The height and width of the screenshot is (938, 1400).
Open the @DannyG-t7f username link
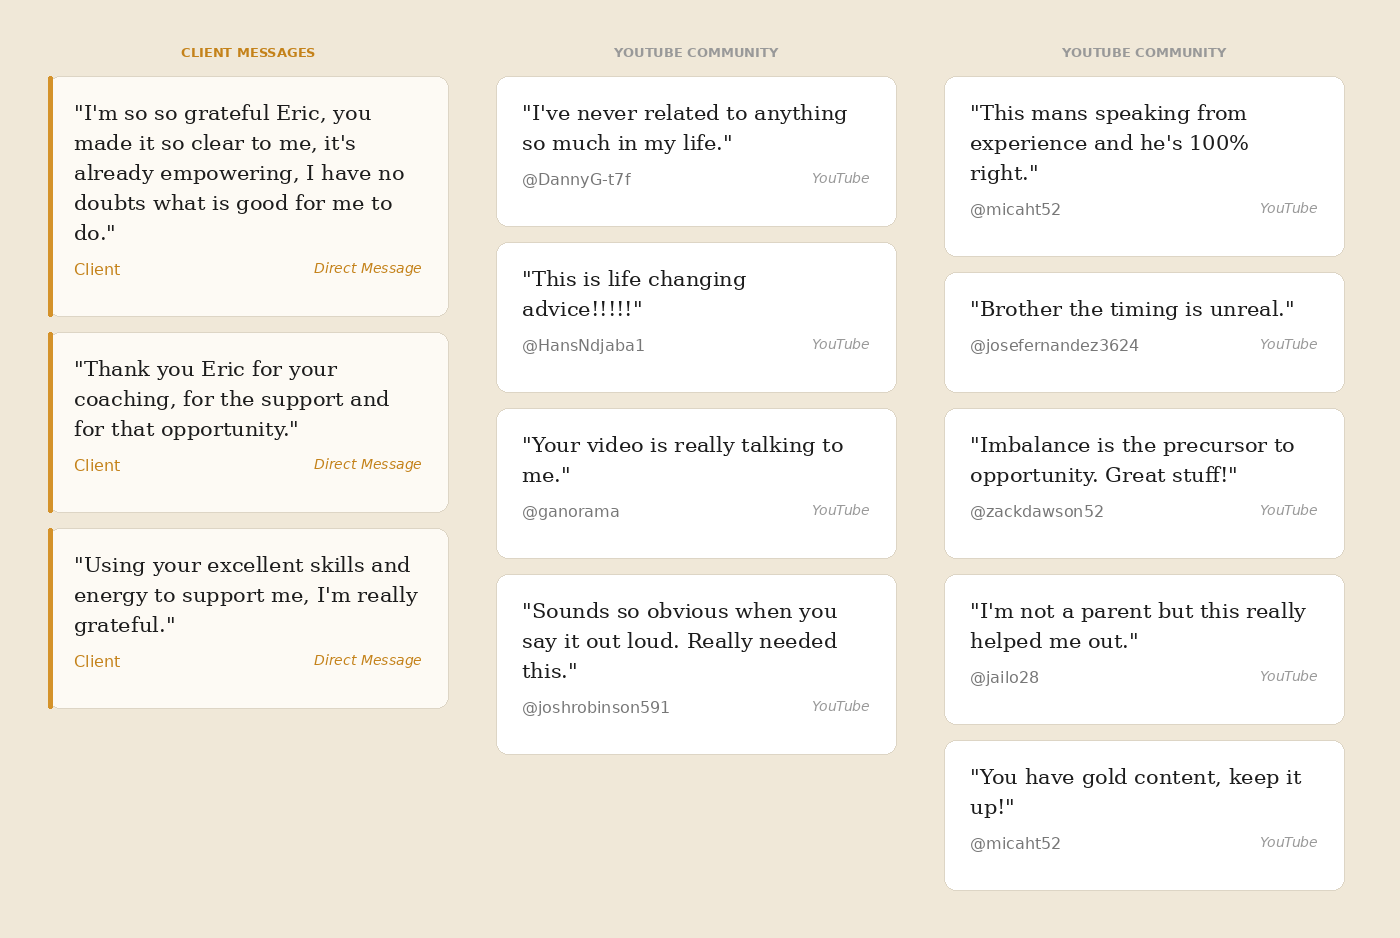tap(576, 180)
